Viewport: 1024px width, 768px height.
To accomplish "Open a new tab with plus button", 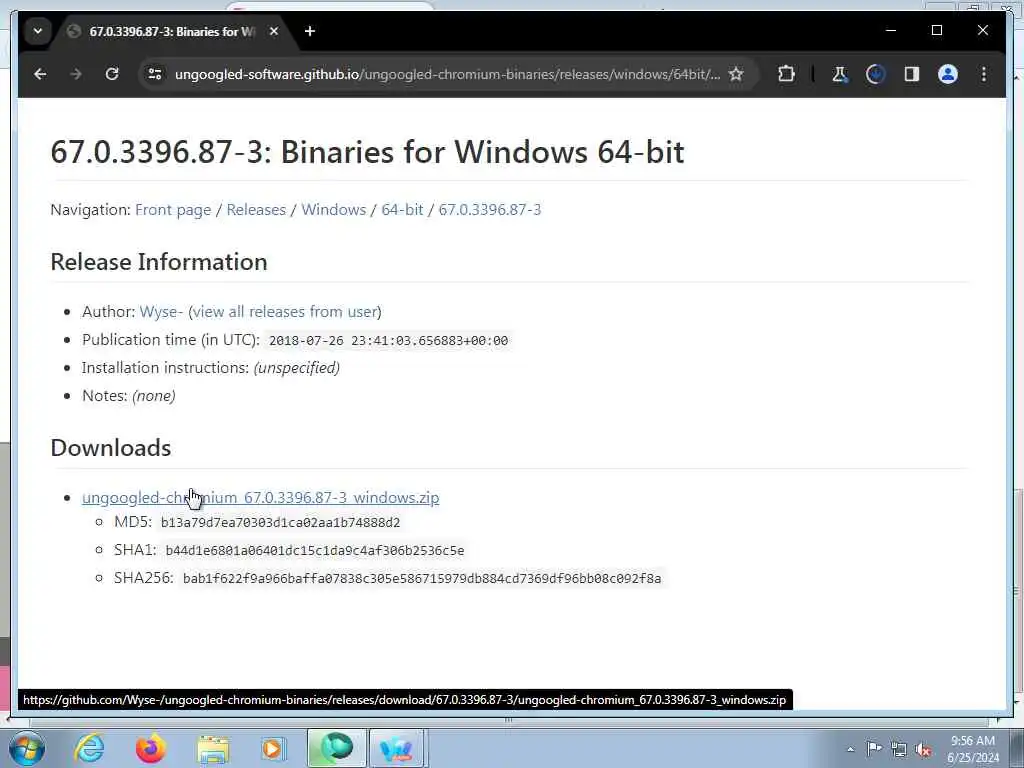I will pyautogui.click(x=310, y=31).
